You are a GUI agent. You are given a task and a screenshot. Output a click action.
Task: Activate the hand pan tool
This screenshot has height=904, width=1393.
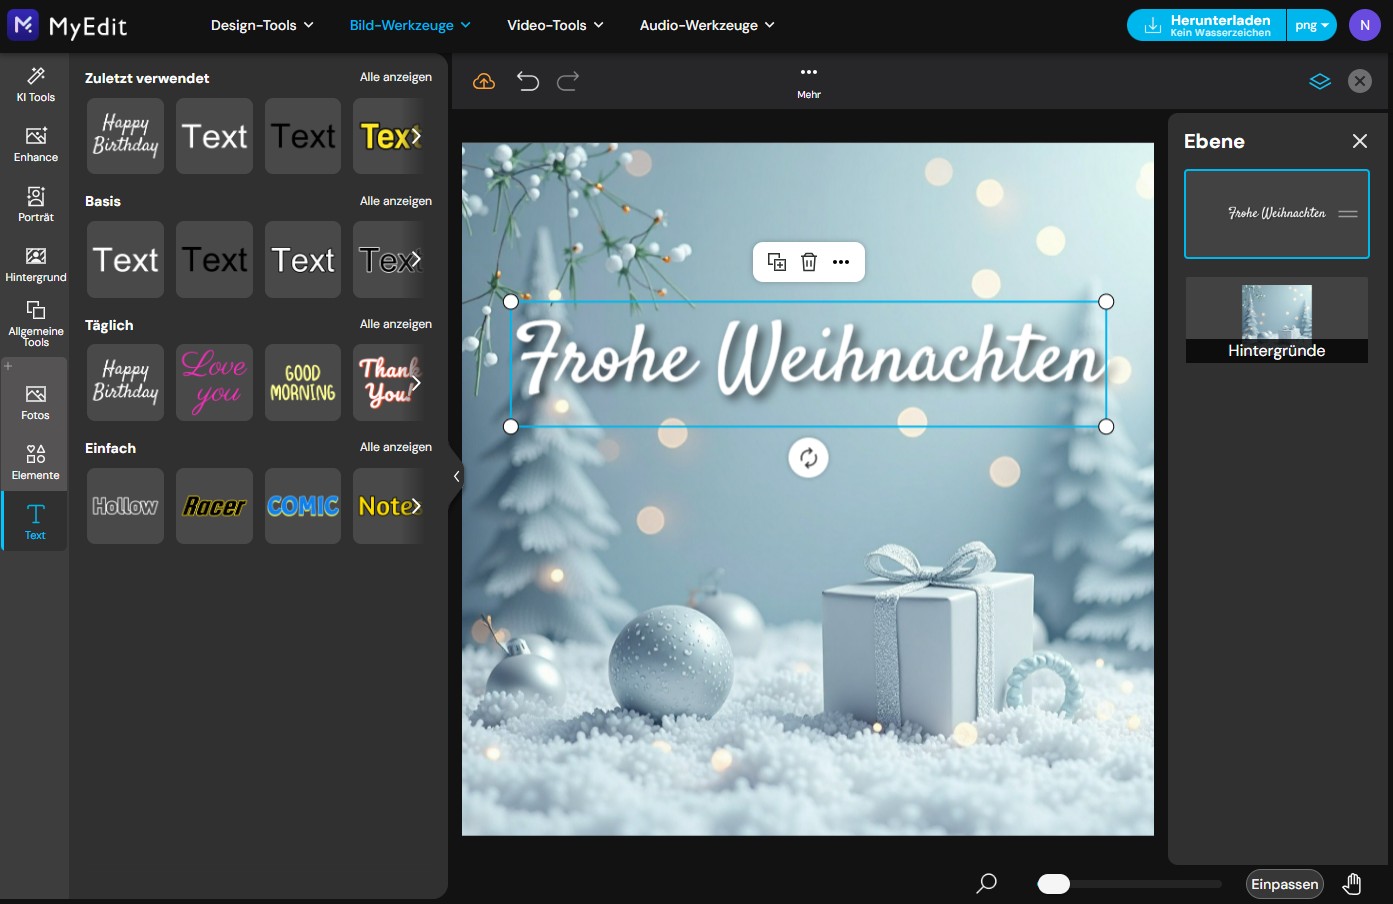[1352, 883]
